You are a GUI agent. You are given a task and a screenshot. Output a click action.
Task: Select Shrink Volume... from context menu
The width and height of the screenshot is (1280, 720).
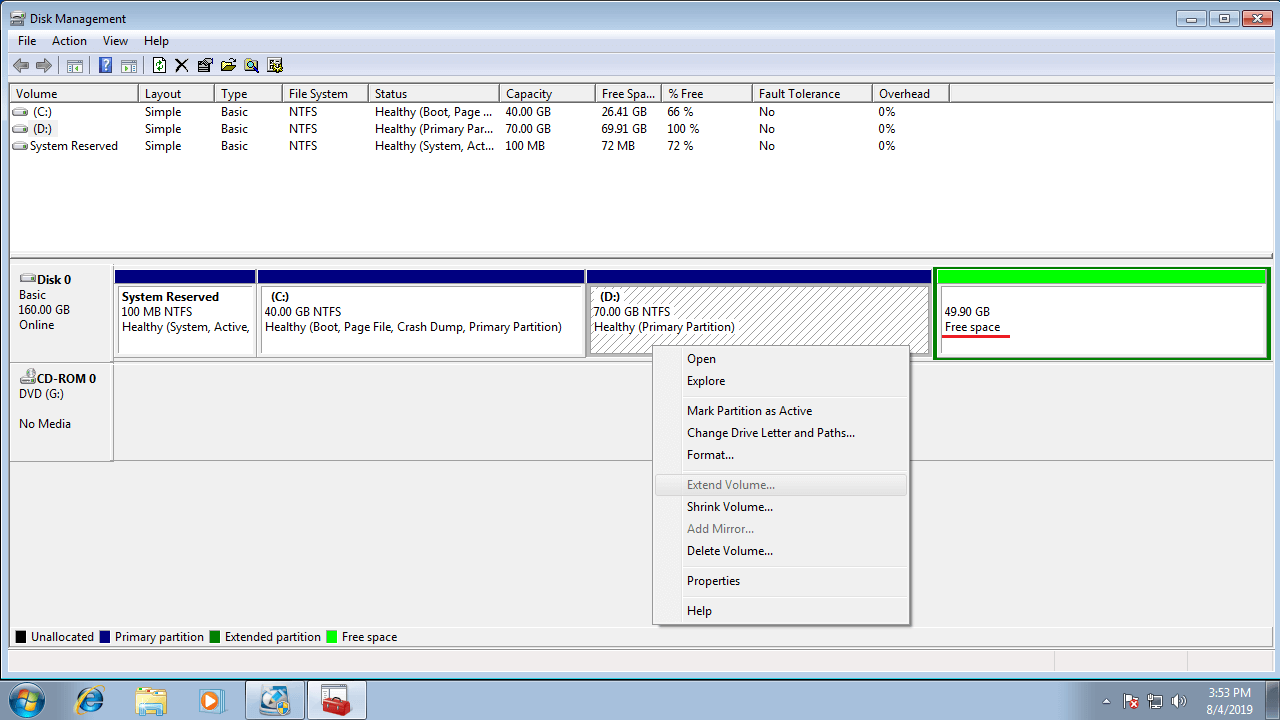(729, 507)
